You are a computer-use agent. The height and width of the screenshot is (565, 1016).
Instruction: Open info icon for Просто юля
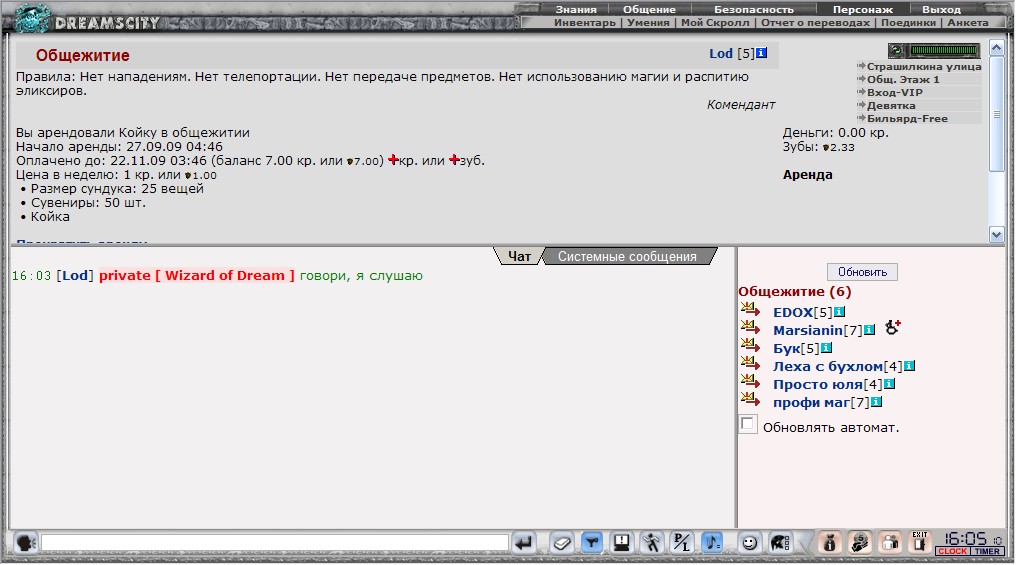[x=889, y=385]
